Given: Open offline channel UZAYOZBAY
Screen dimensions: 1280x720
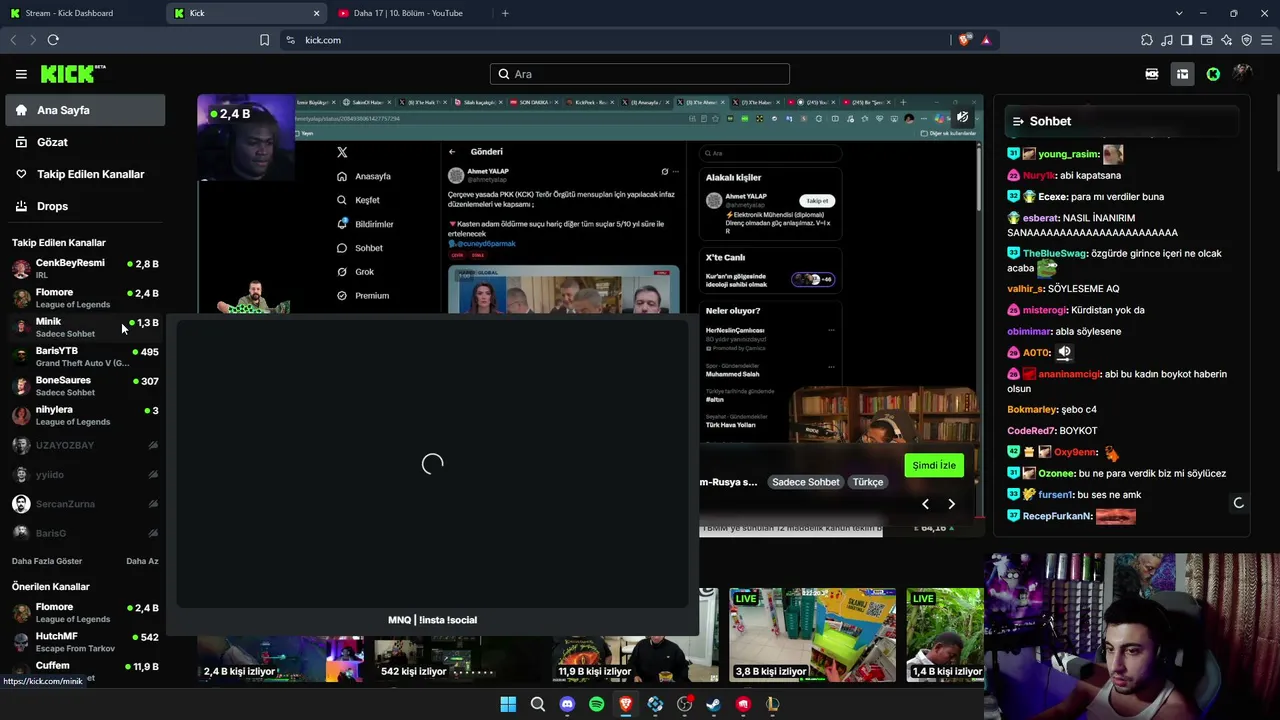Looking at the screenshot, I should click(84, 445).
